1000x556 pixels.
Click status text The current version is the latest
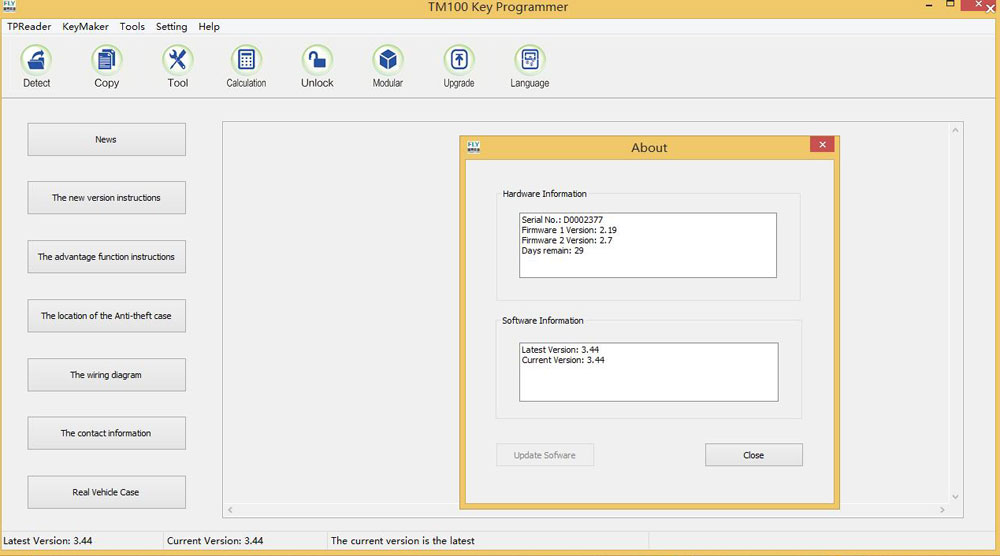tap(402, 541)
